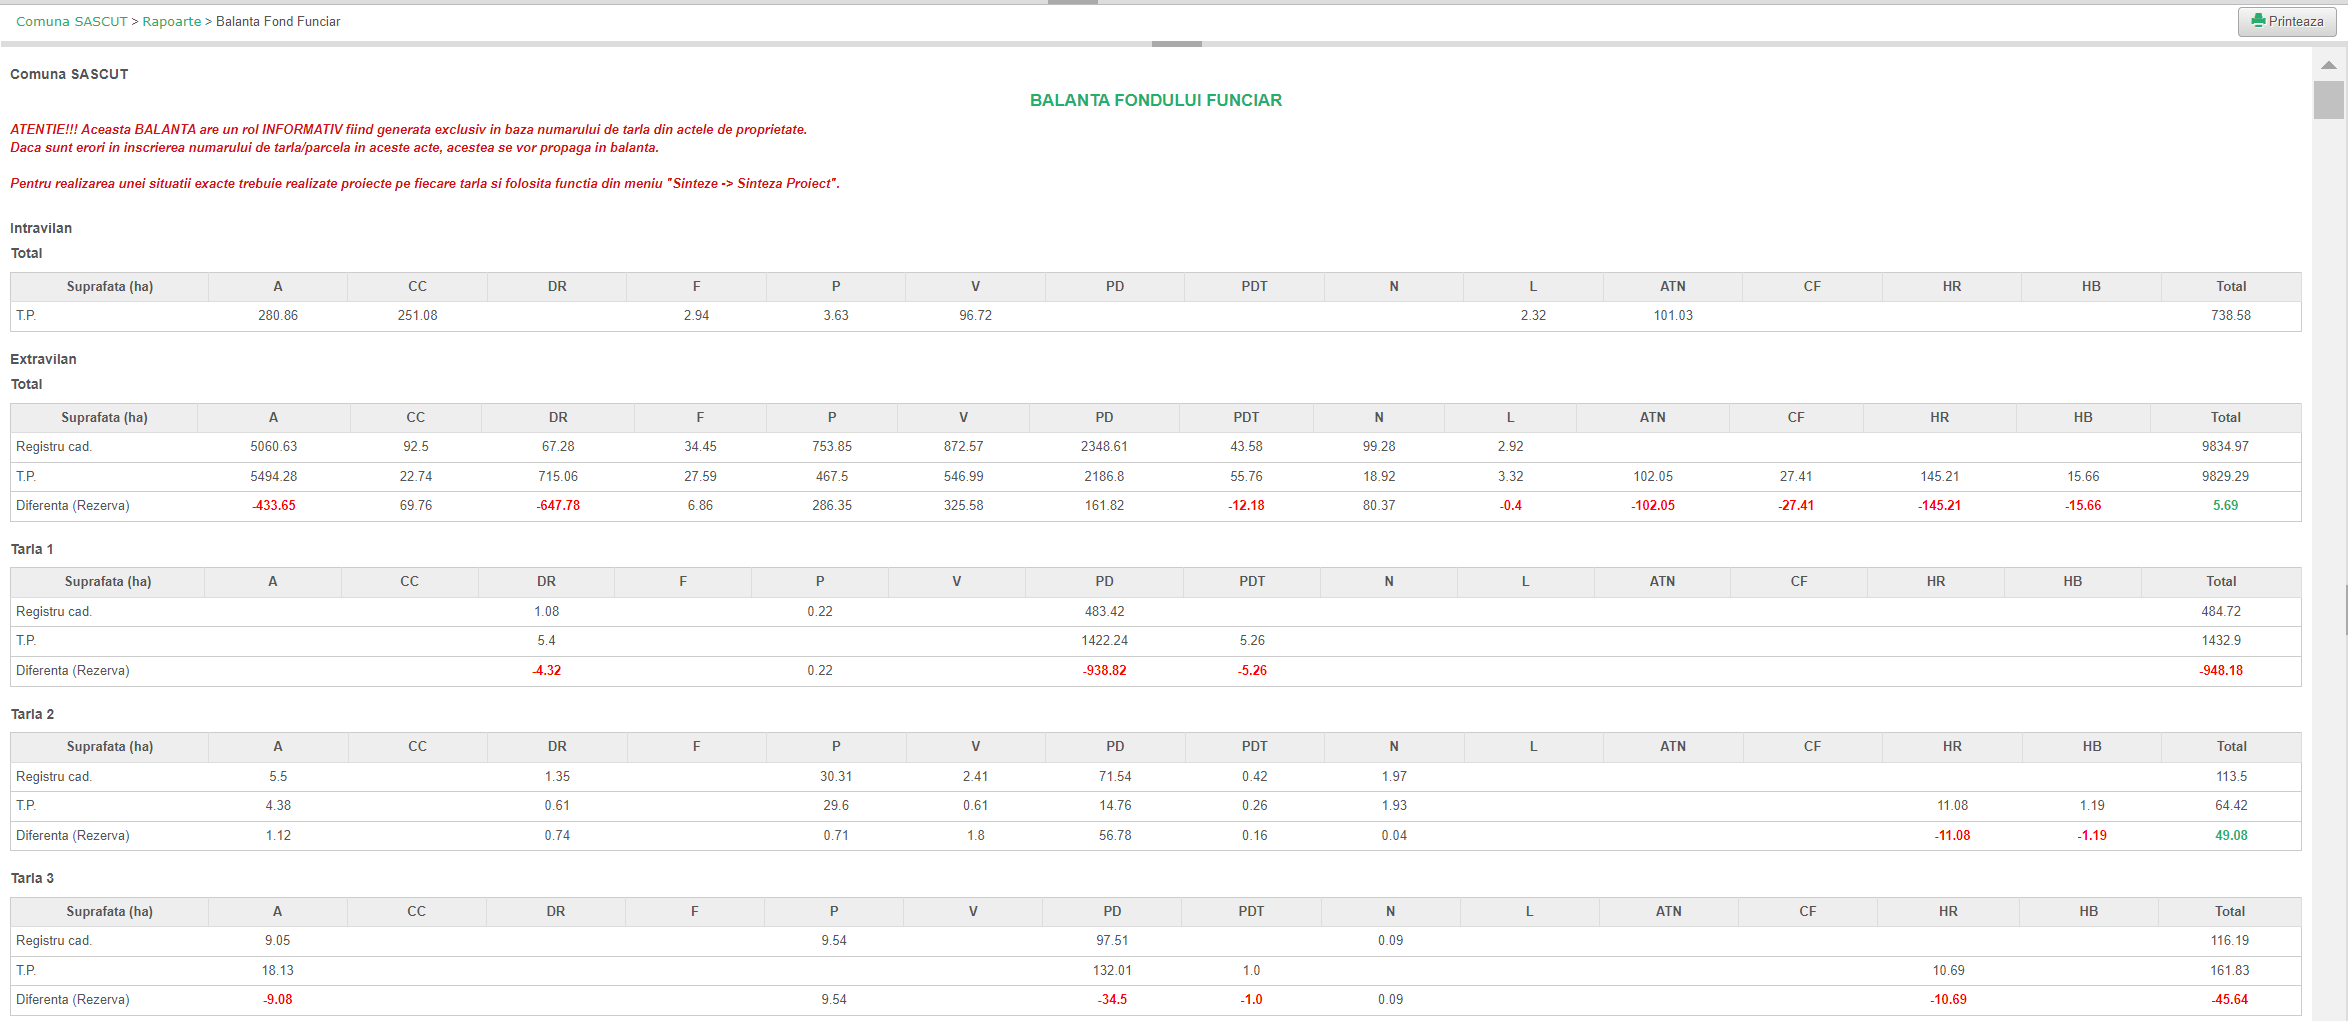Select the Tarla 3 difference total -45.64
Image resolution: width=2348 pixels, height=1021 pixels.
click(2229, 1000)
